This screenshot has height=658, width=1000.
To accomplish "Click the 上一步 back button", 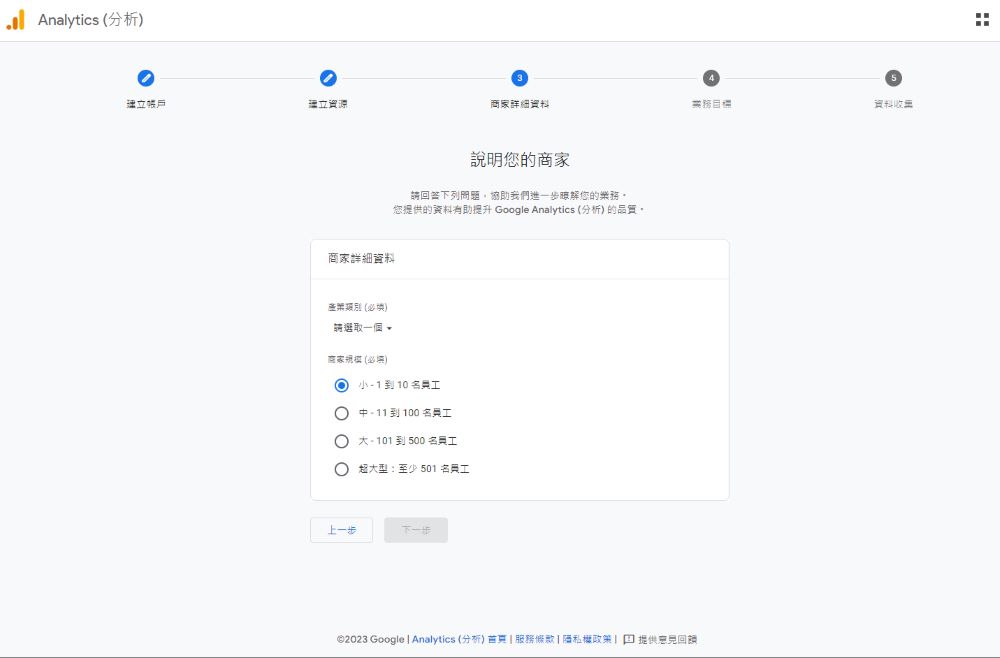I will 342,530.
